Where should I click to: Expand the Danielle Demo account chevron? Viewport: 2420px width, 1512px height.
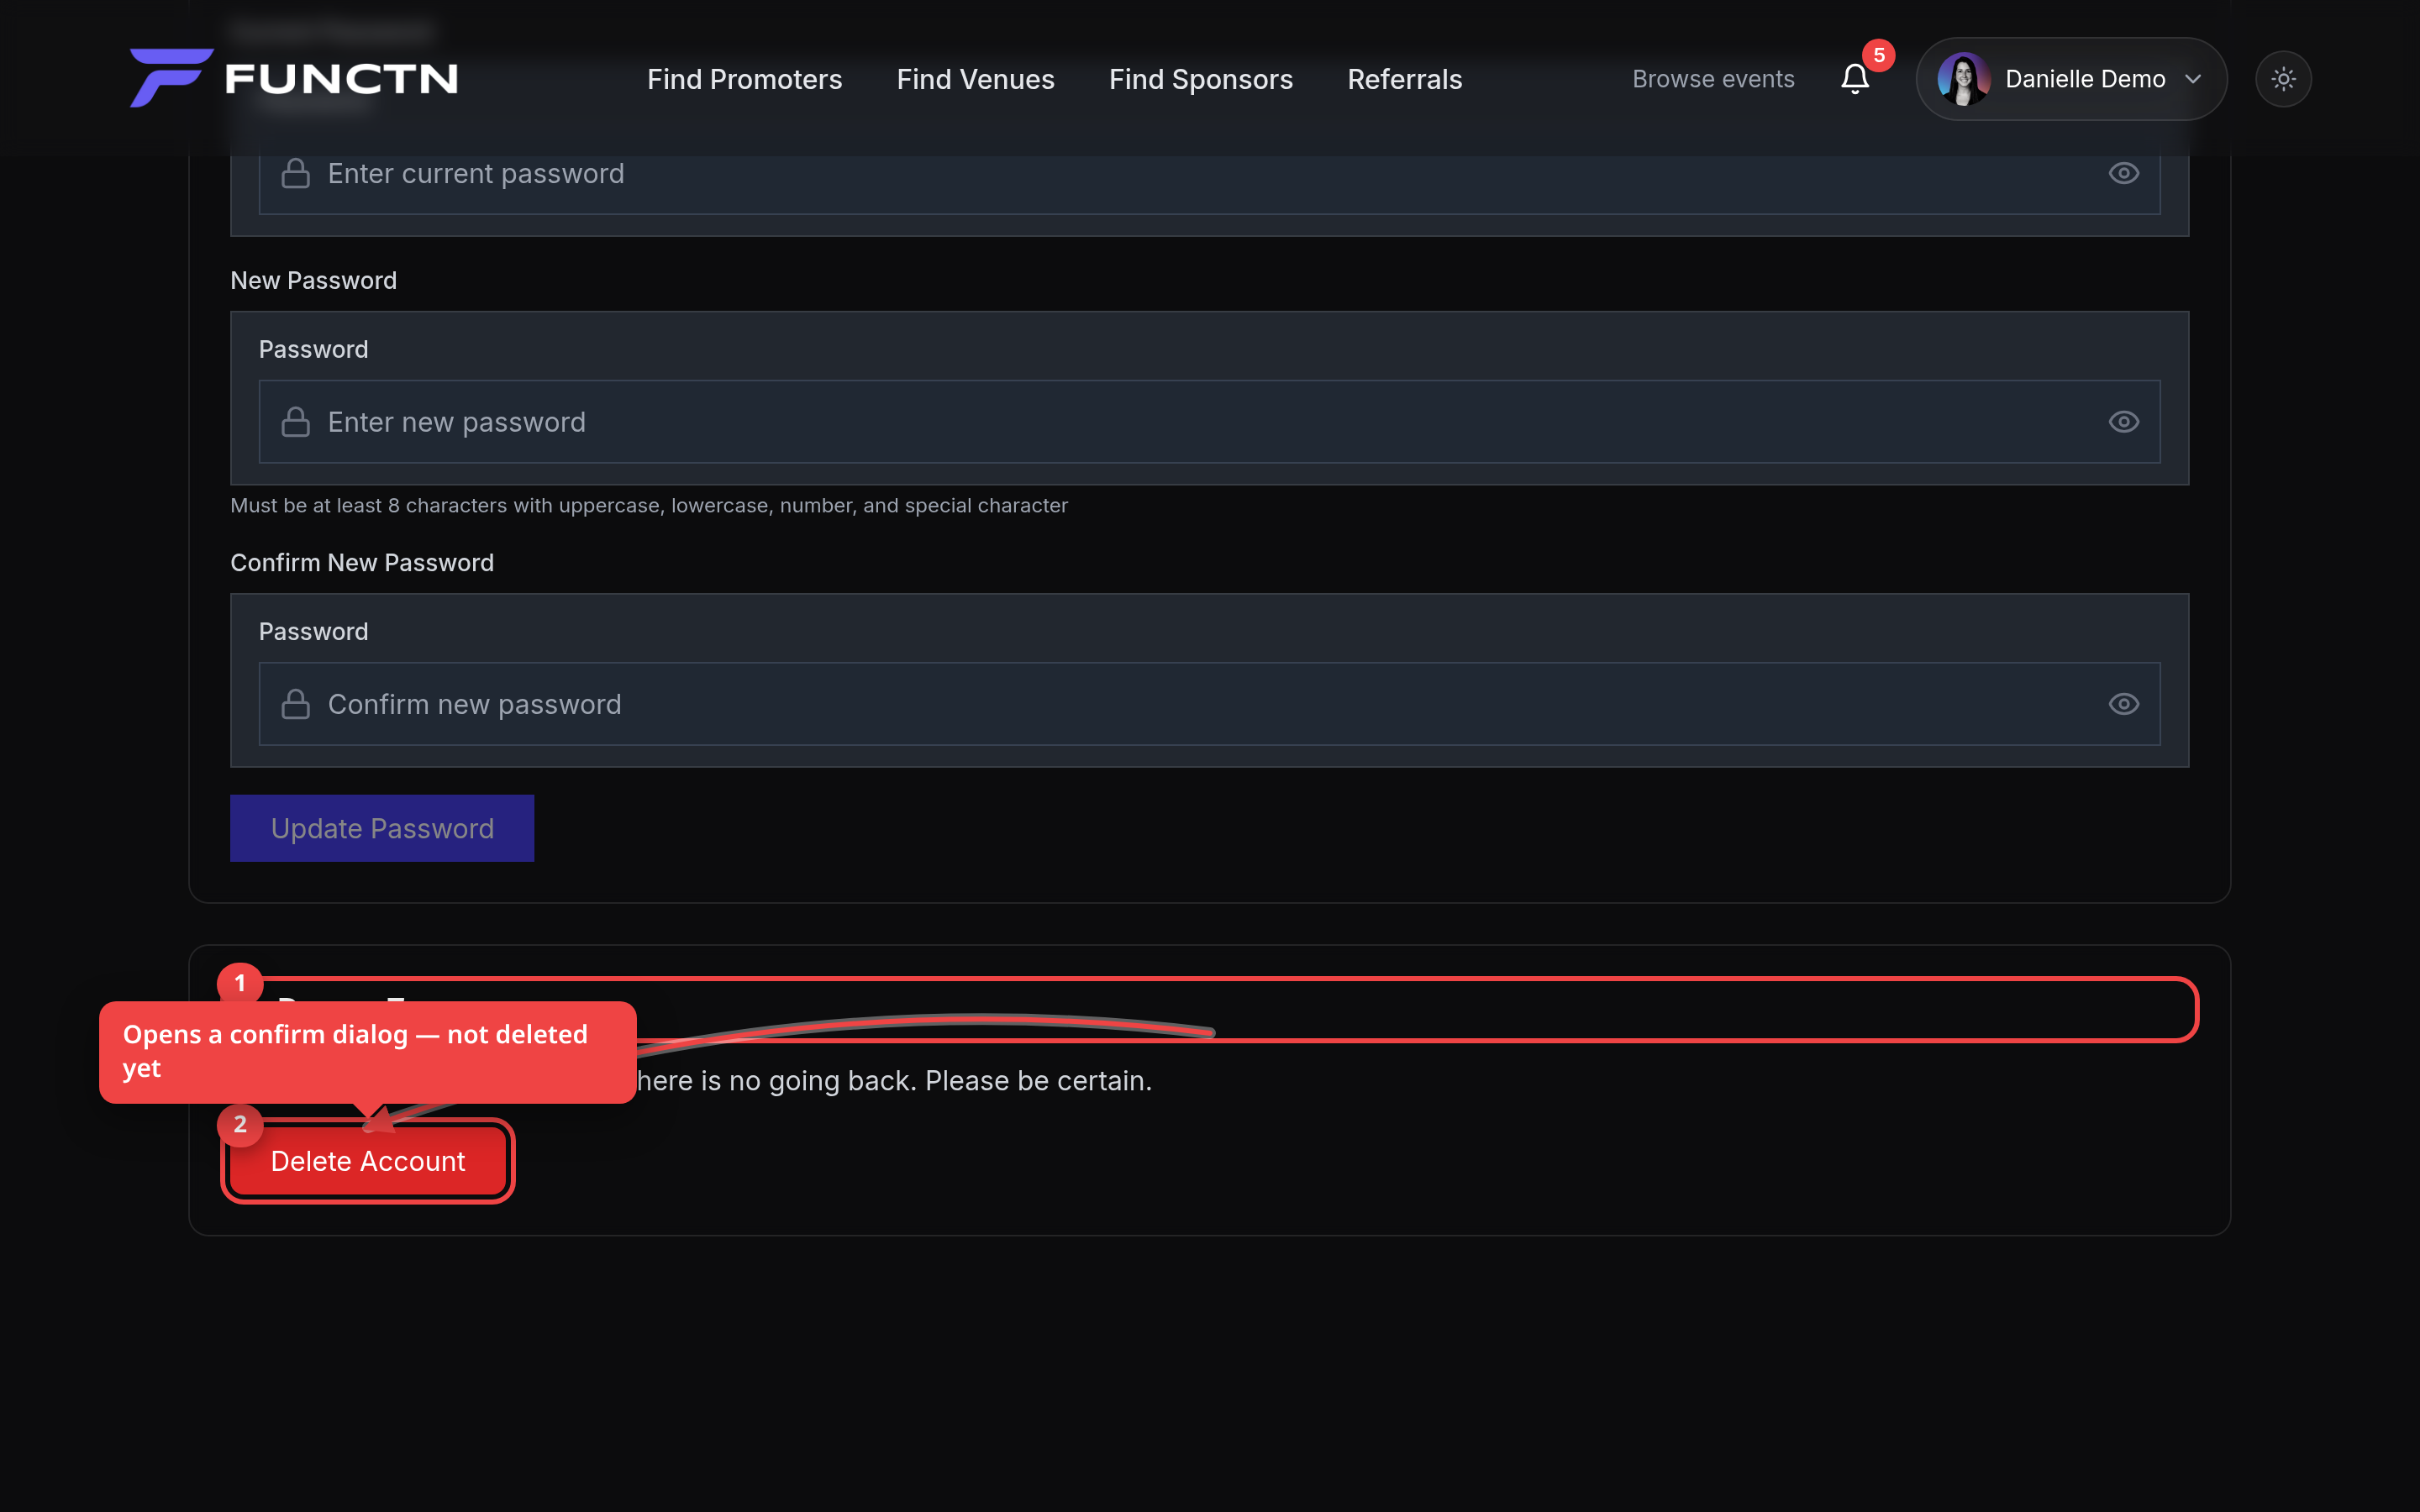click(x=2193, y=79)
